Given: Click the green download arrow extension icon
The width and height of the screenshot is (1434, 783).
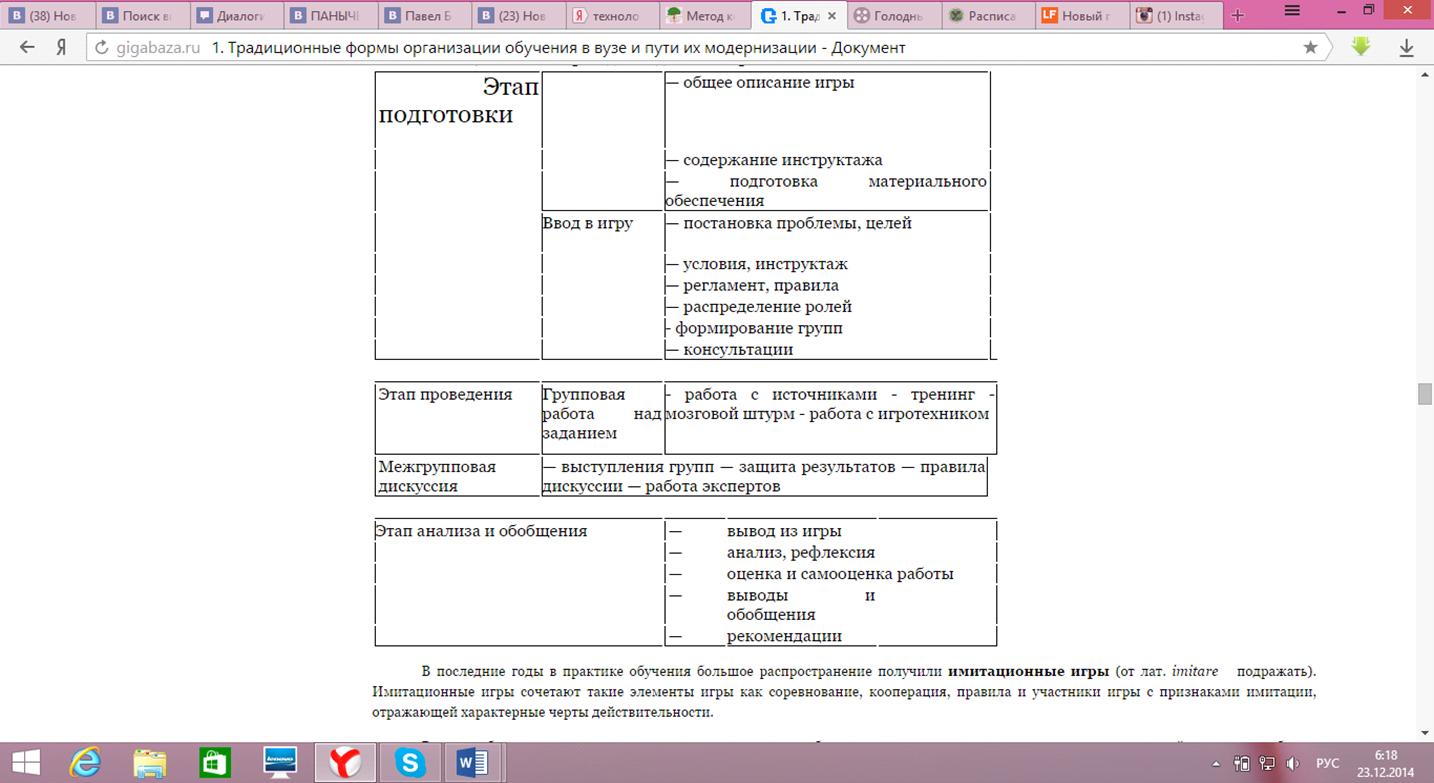Looking at the screenshot, I should 1360,46.
